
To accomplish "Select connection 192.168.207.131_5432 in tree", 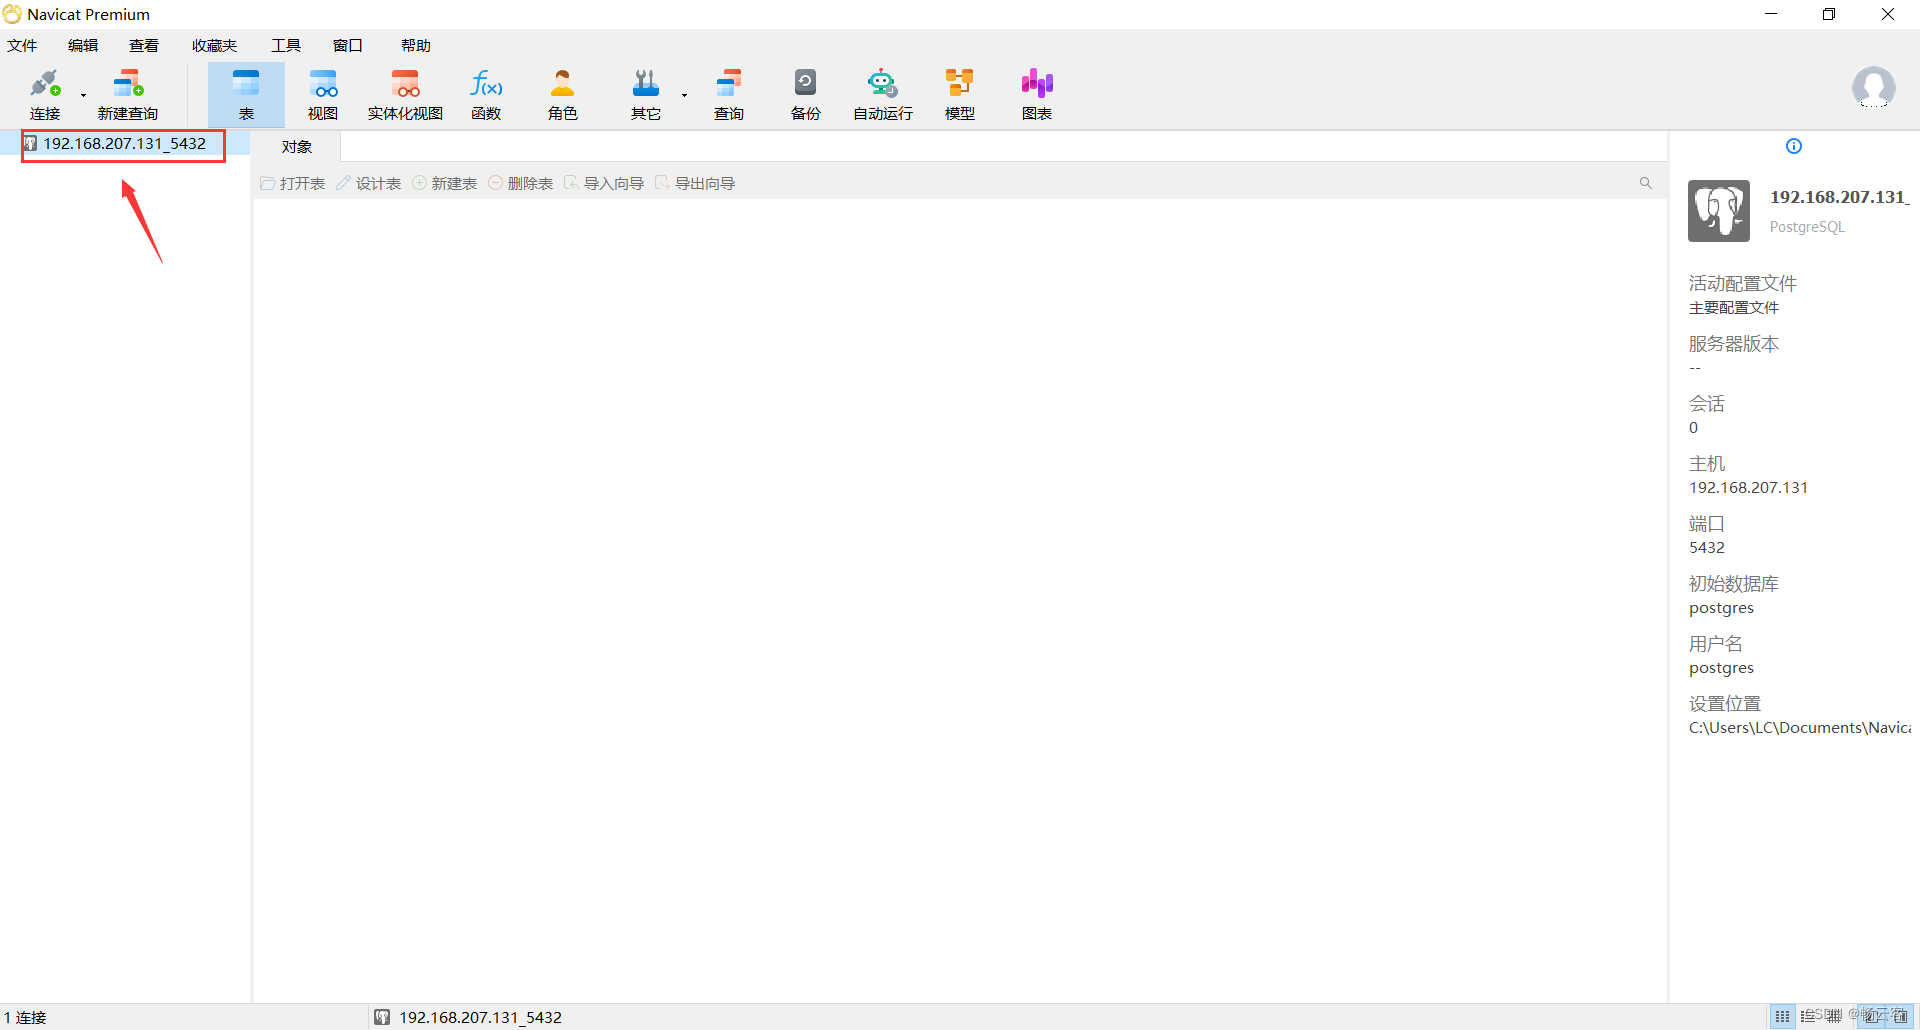I will click(x=124, y=144).
